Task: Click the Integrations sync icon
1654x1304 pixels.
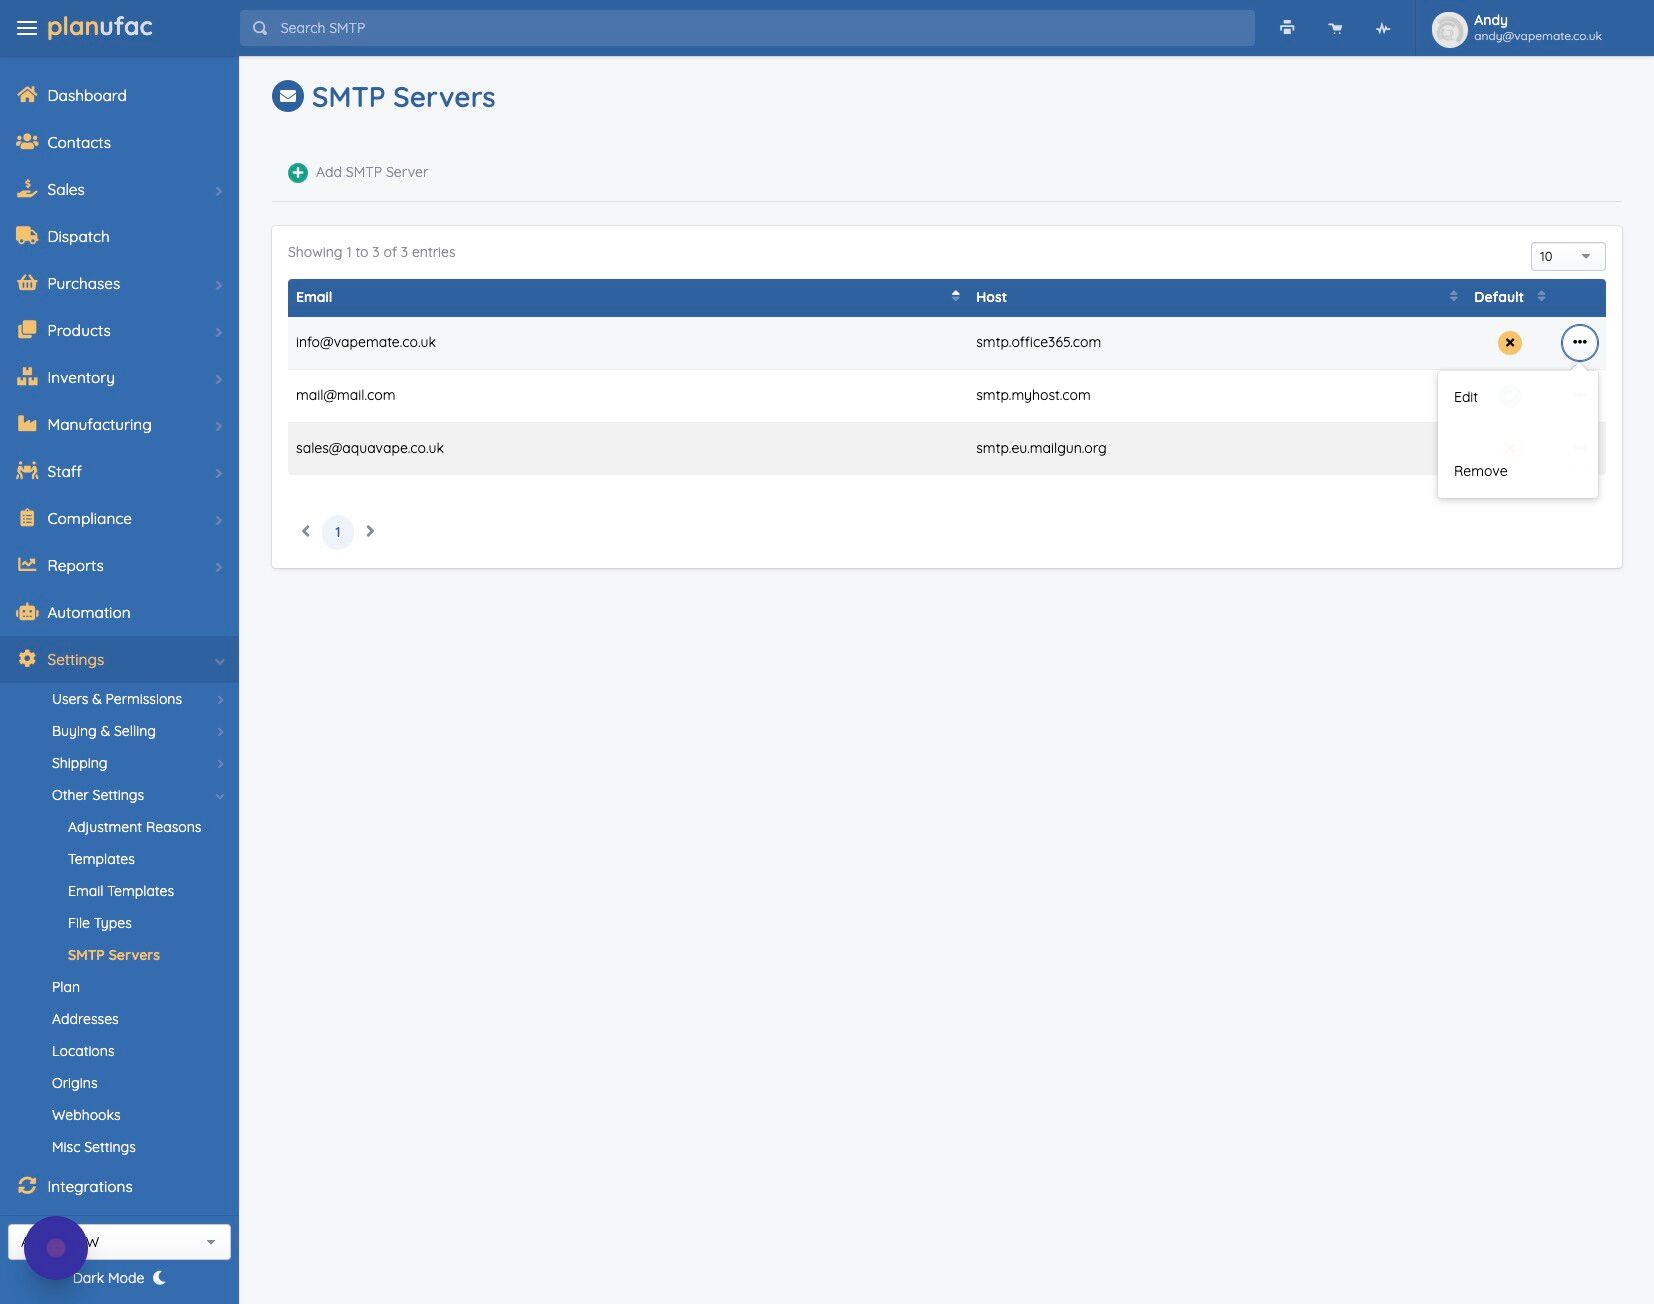Action: click(x=27, y=1186)
